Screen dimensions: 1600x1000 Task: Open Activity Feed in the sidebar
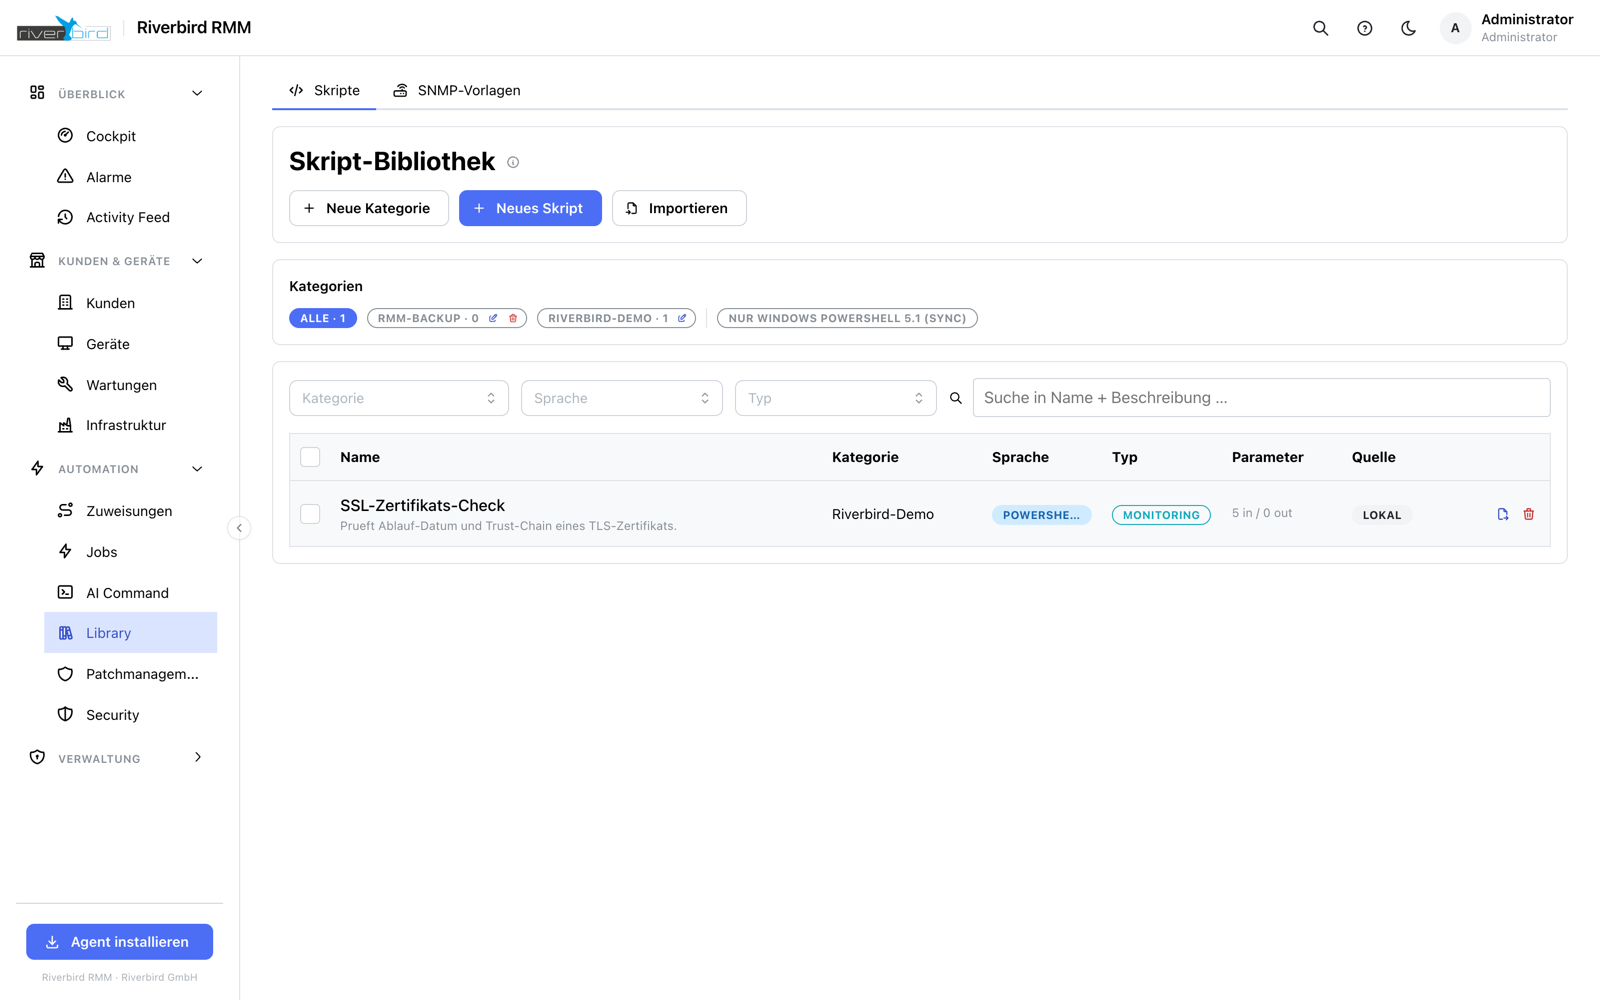[130, 217]
